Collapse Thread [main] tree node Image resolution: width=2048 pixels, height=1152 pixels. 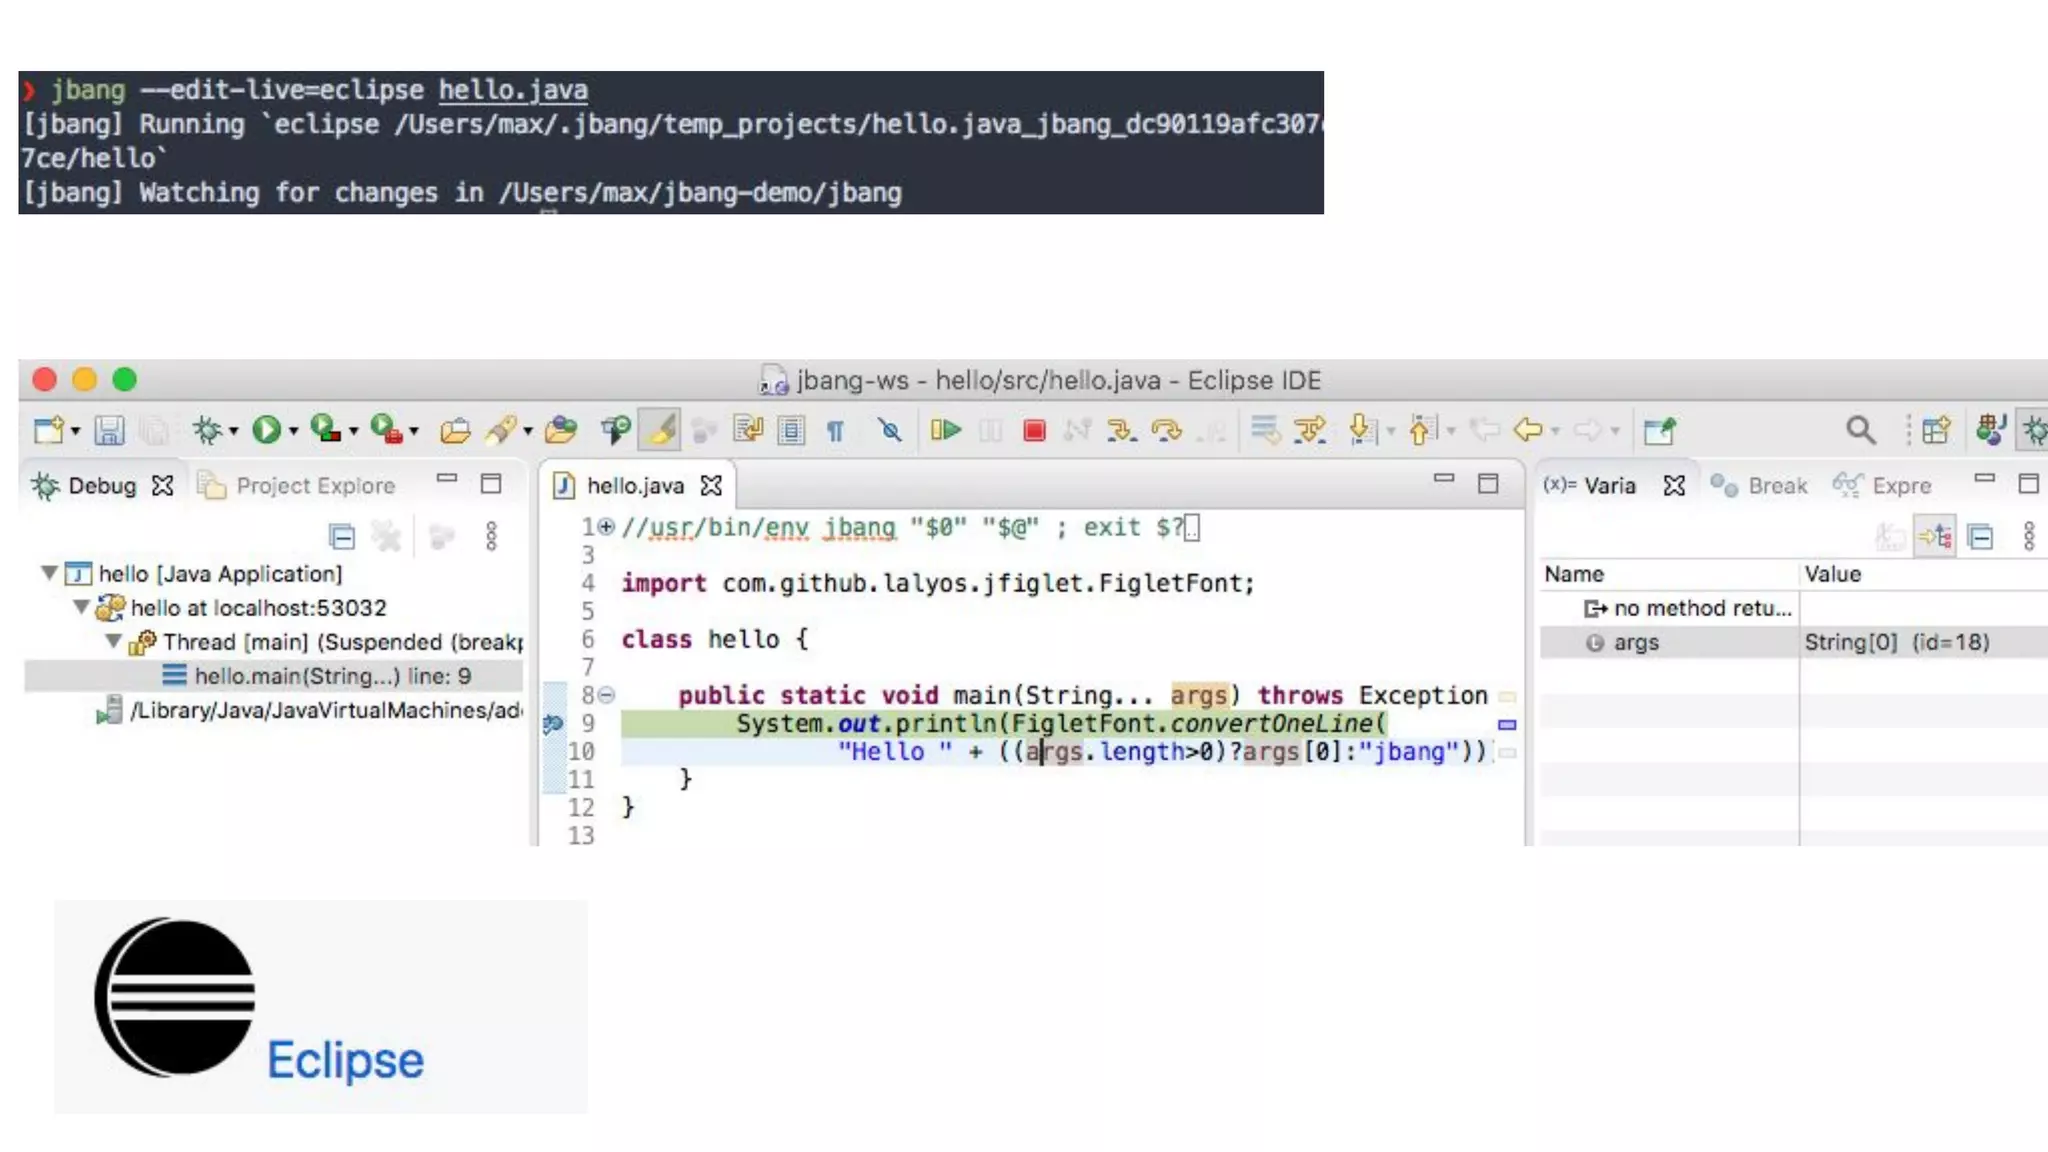(114, 641)
